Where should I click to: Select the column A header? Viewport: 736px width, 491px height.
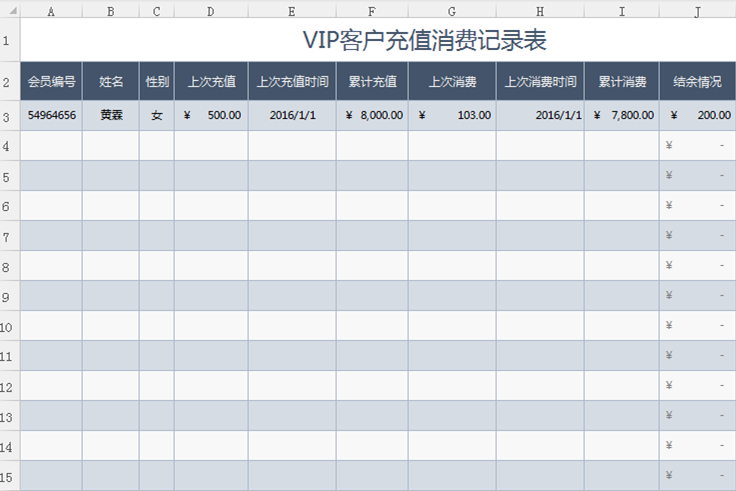(x=51, y=11)
